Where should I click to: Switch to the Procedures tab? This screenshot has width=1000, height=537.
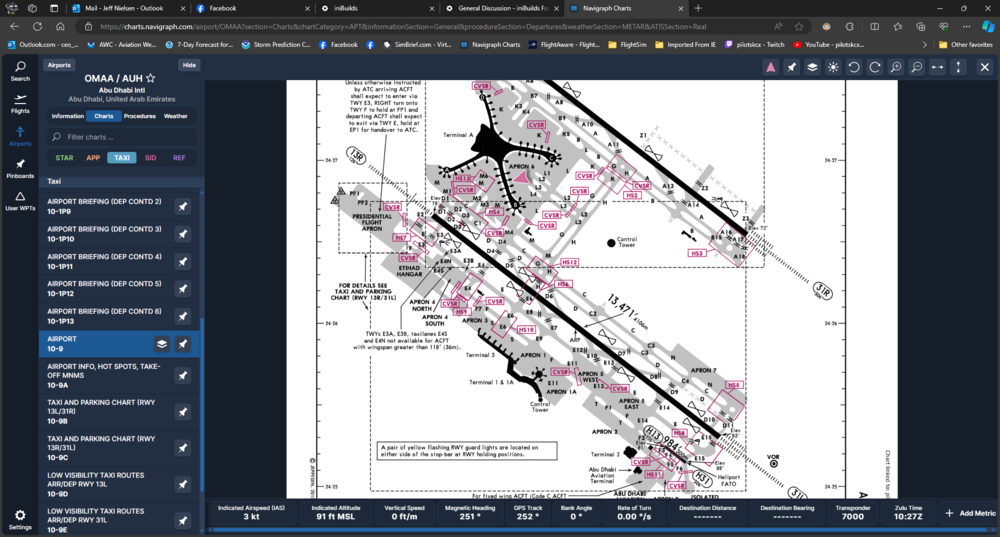(x=139, y=116)
